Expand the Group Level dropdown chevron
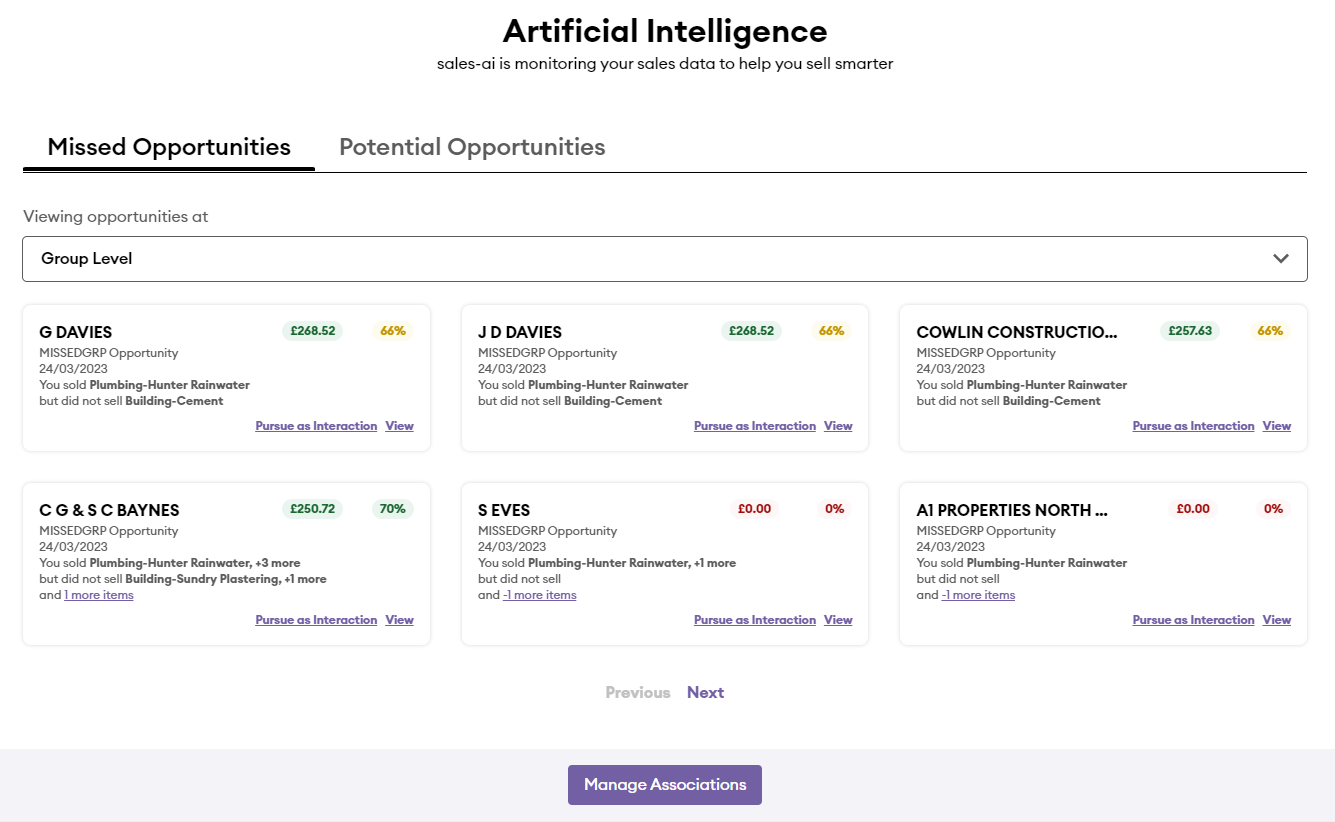This screenshot has width=1335, height=822. tap(1280, 259)
